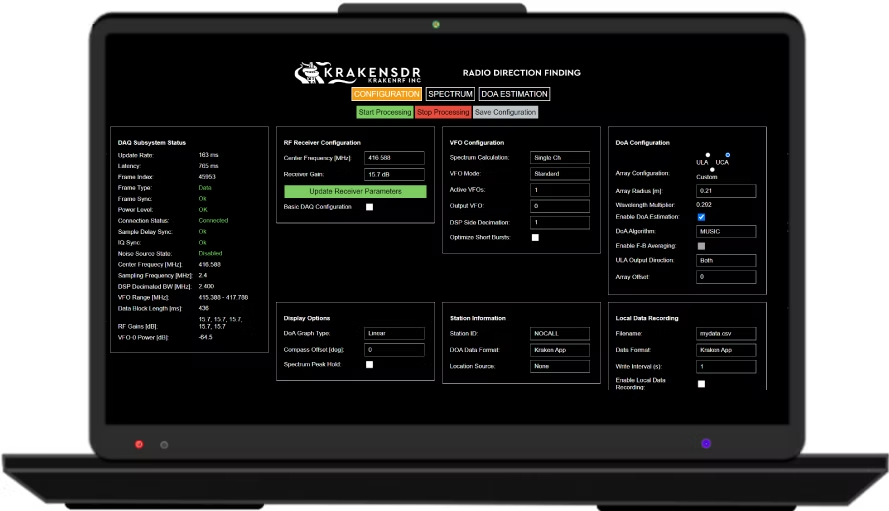The image size is (889, 511).
Task: Uncheck Enable DoA Estimation checkbox
Action: 701,217
